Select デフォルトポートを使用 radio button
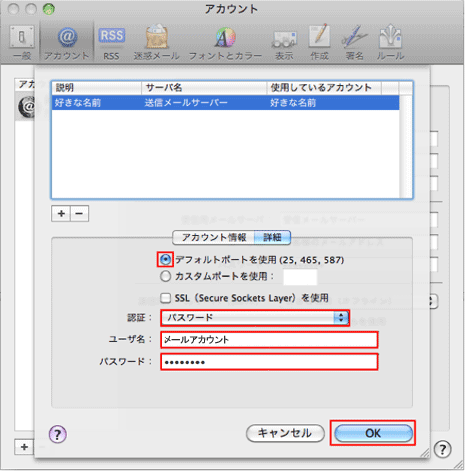Viewport: 465px width, 471px height. coord(165,260)
